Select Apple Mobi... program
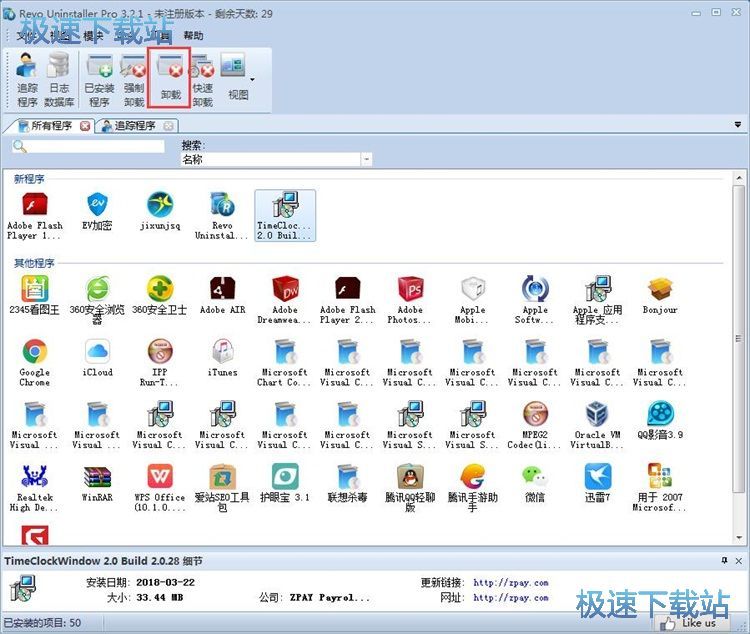750x634 pixels. coord(473,300)
